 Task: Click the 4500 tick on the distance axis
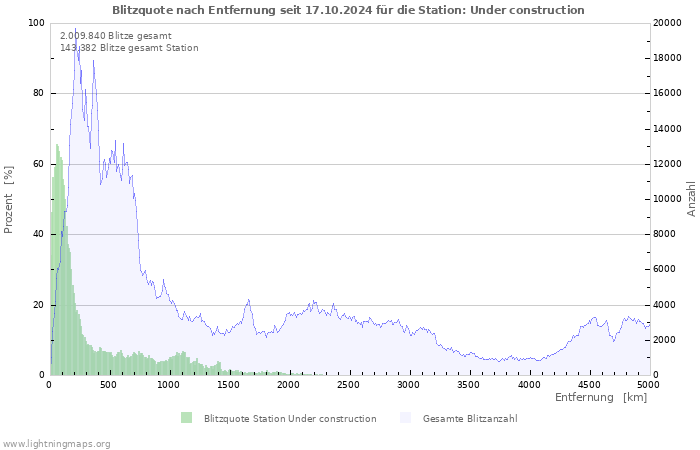point(587,384)
